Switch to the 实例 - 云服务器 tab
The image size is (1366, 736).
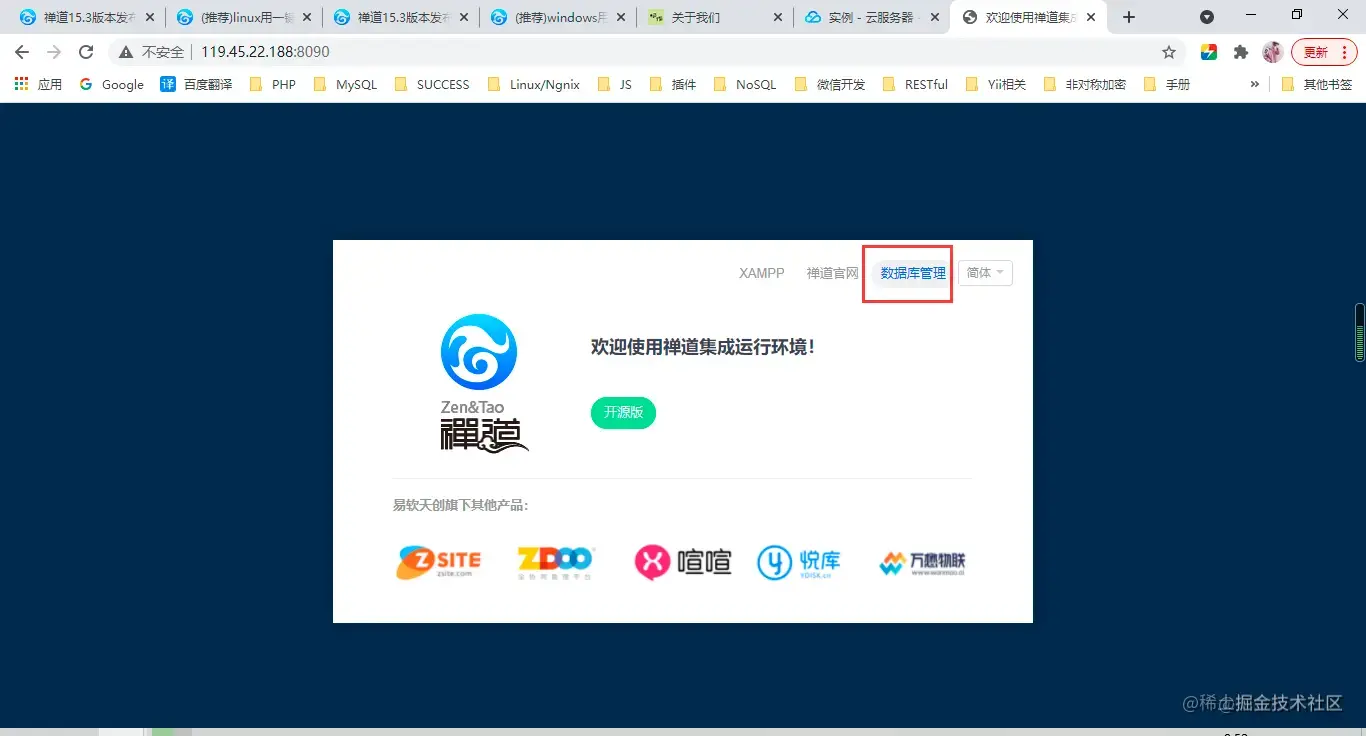click(x=871, y=17)
